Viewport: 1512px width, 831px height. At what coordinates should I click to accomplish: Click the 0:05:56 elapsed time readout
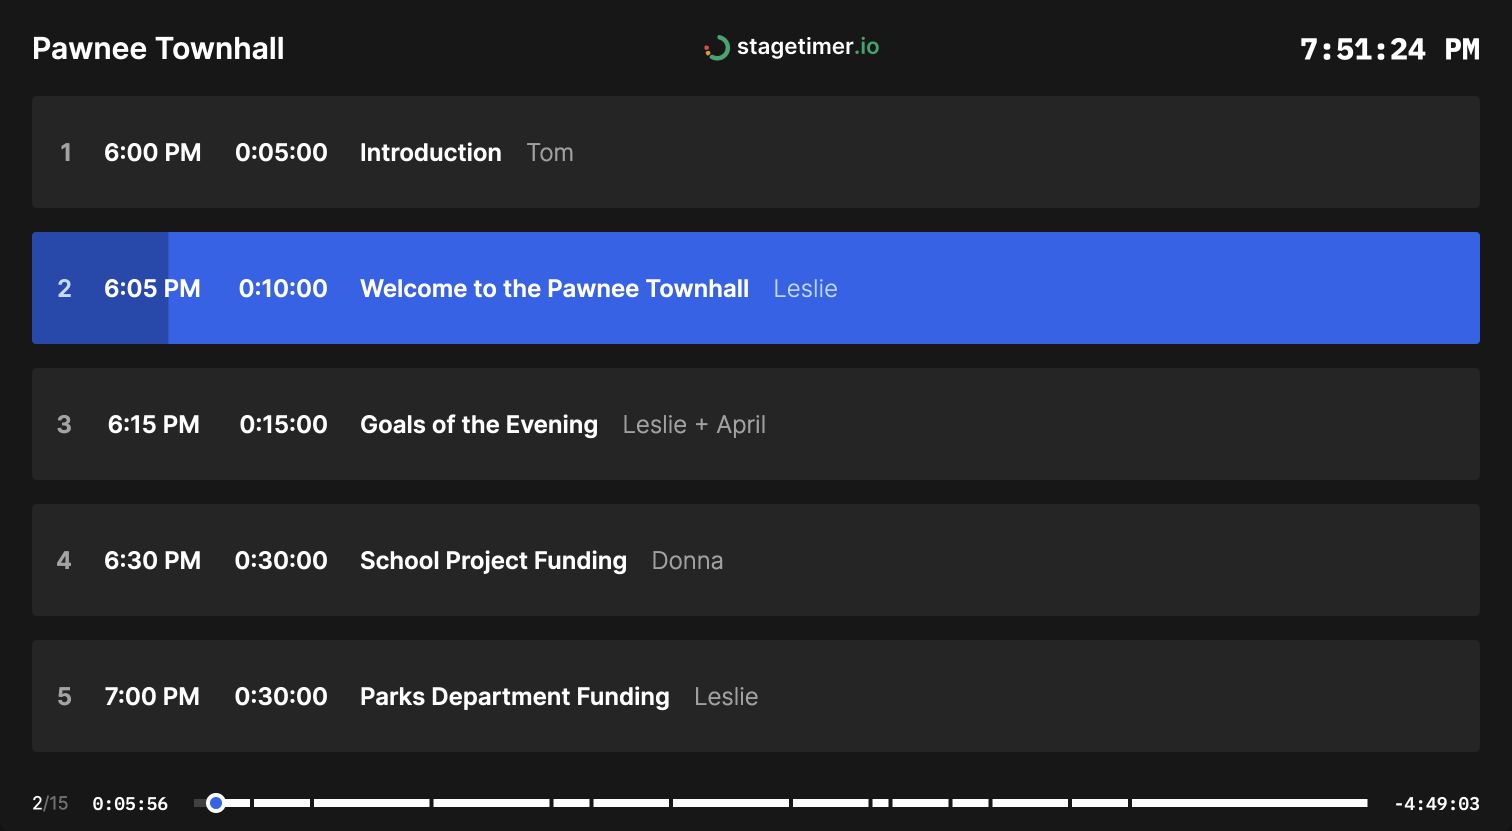(130, 804)
